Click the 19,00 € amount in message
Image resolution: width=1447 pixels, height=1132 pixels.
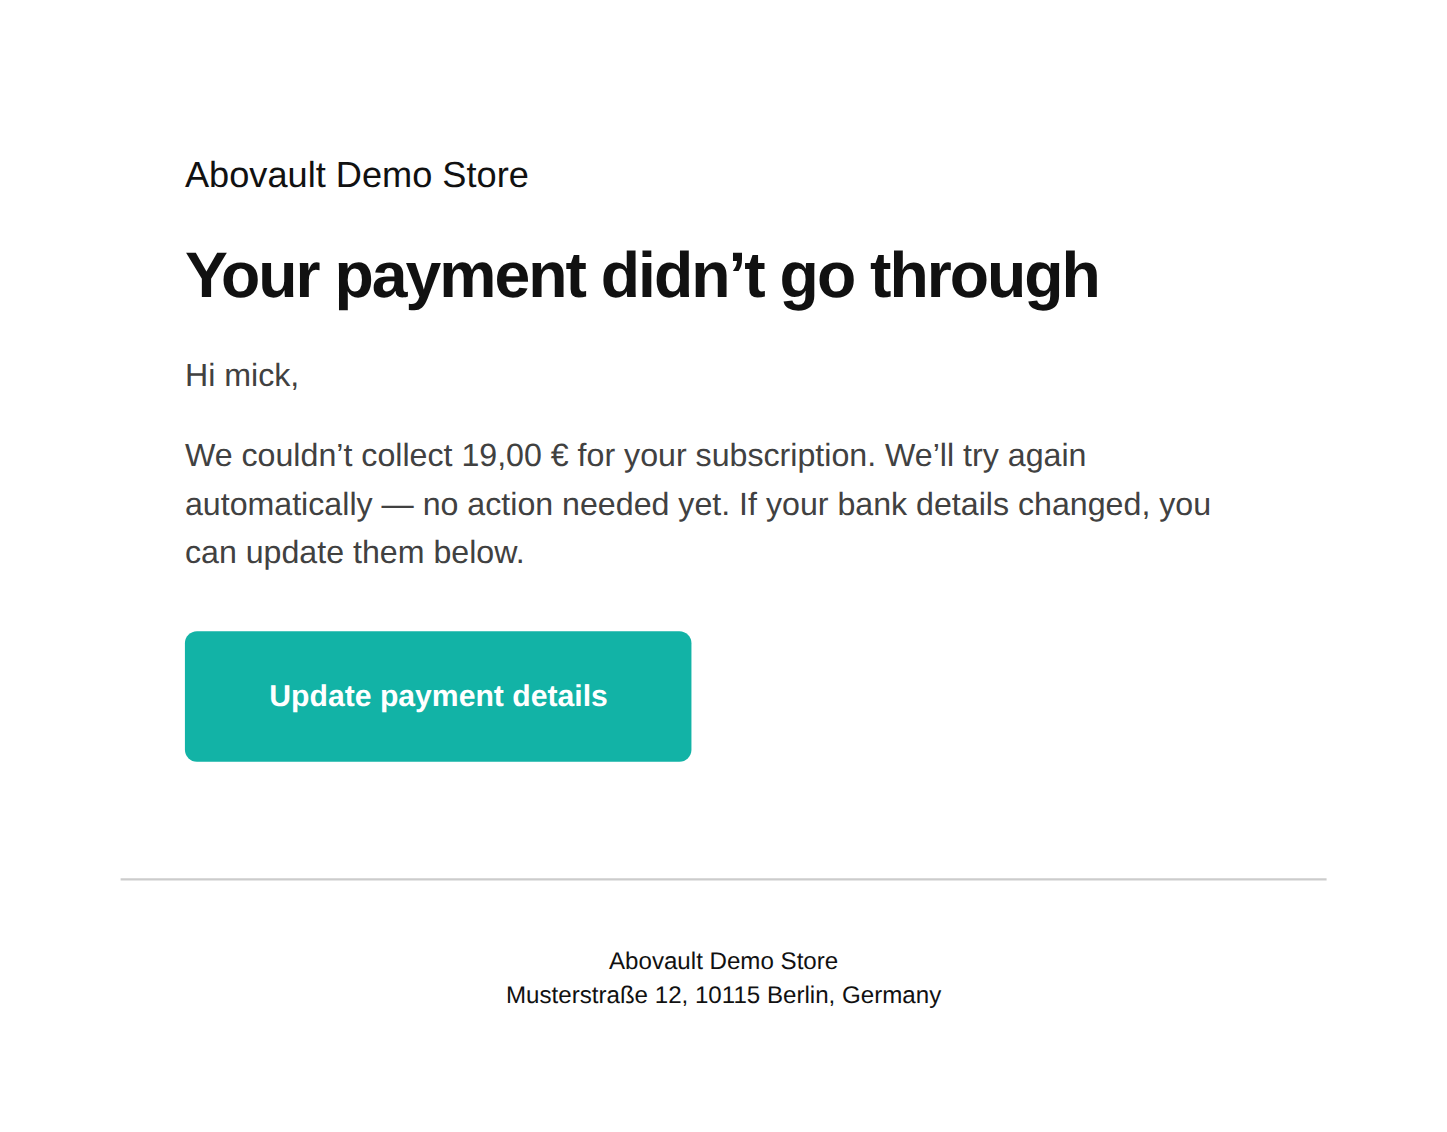click(x=515, y=455)
